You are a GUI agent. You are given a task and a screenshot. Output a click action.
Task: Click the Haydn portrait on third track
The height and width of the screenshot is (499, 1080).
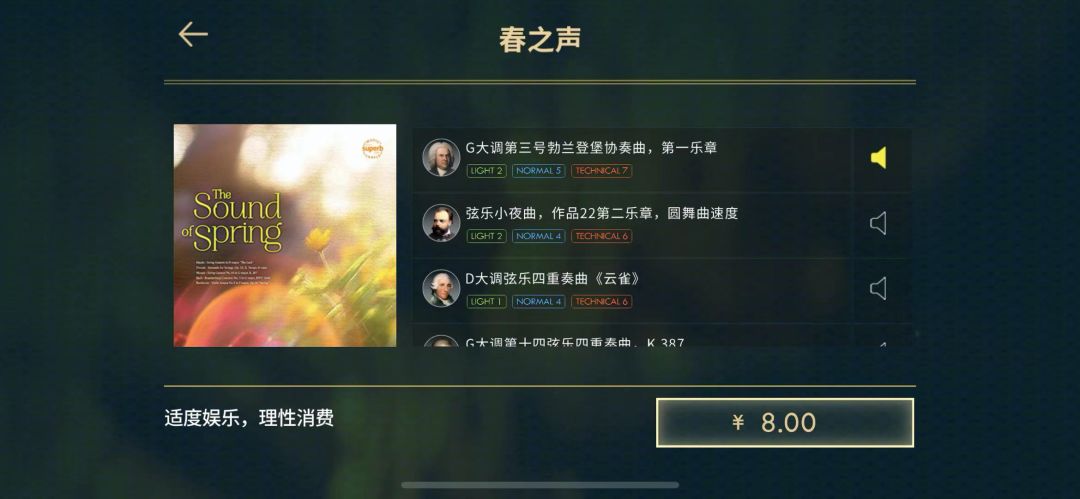coord(441,288)
